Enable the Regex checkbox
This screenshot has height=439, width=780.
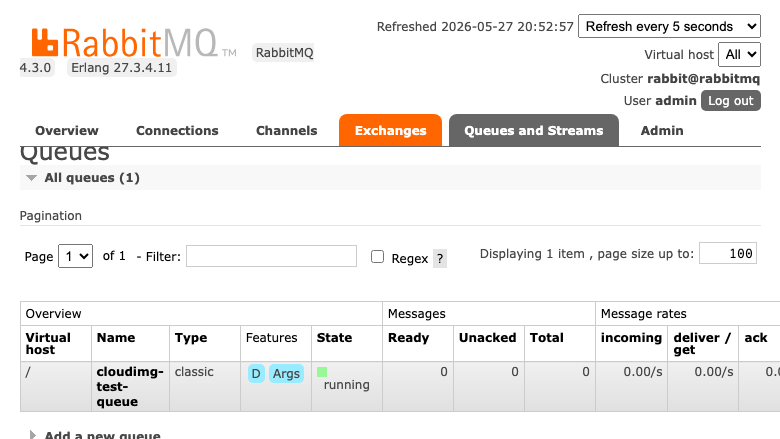378,257
